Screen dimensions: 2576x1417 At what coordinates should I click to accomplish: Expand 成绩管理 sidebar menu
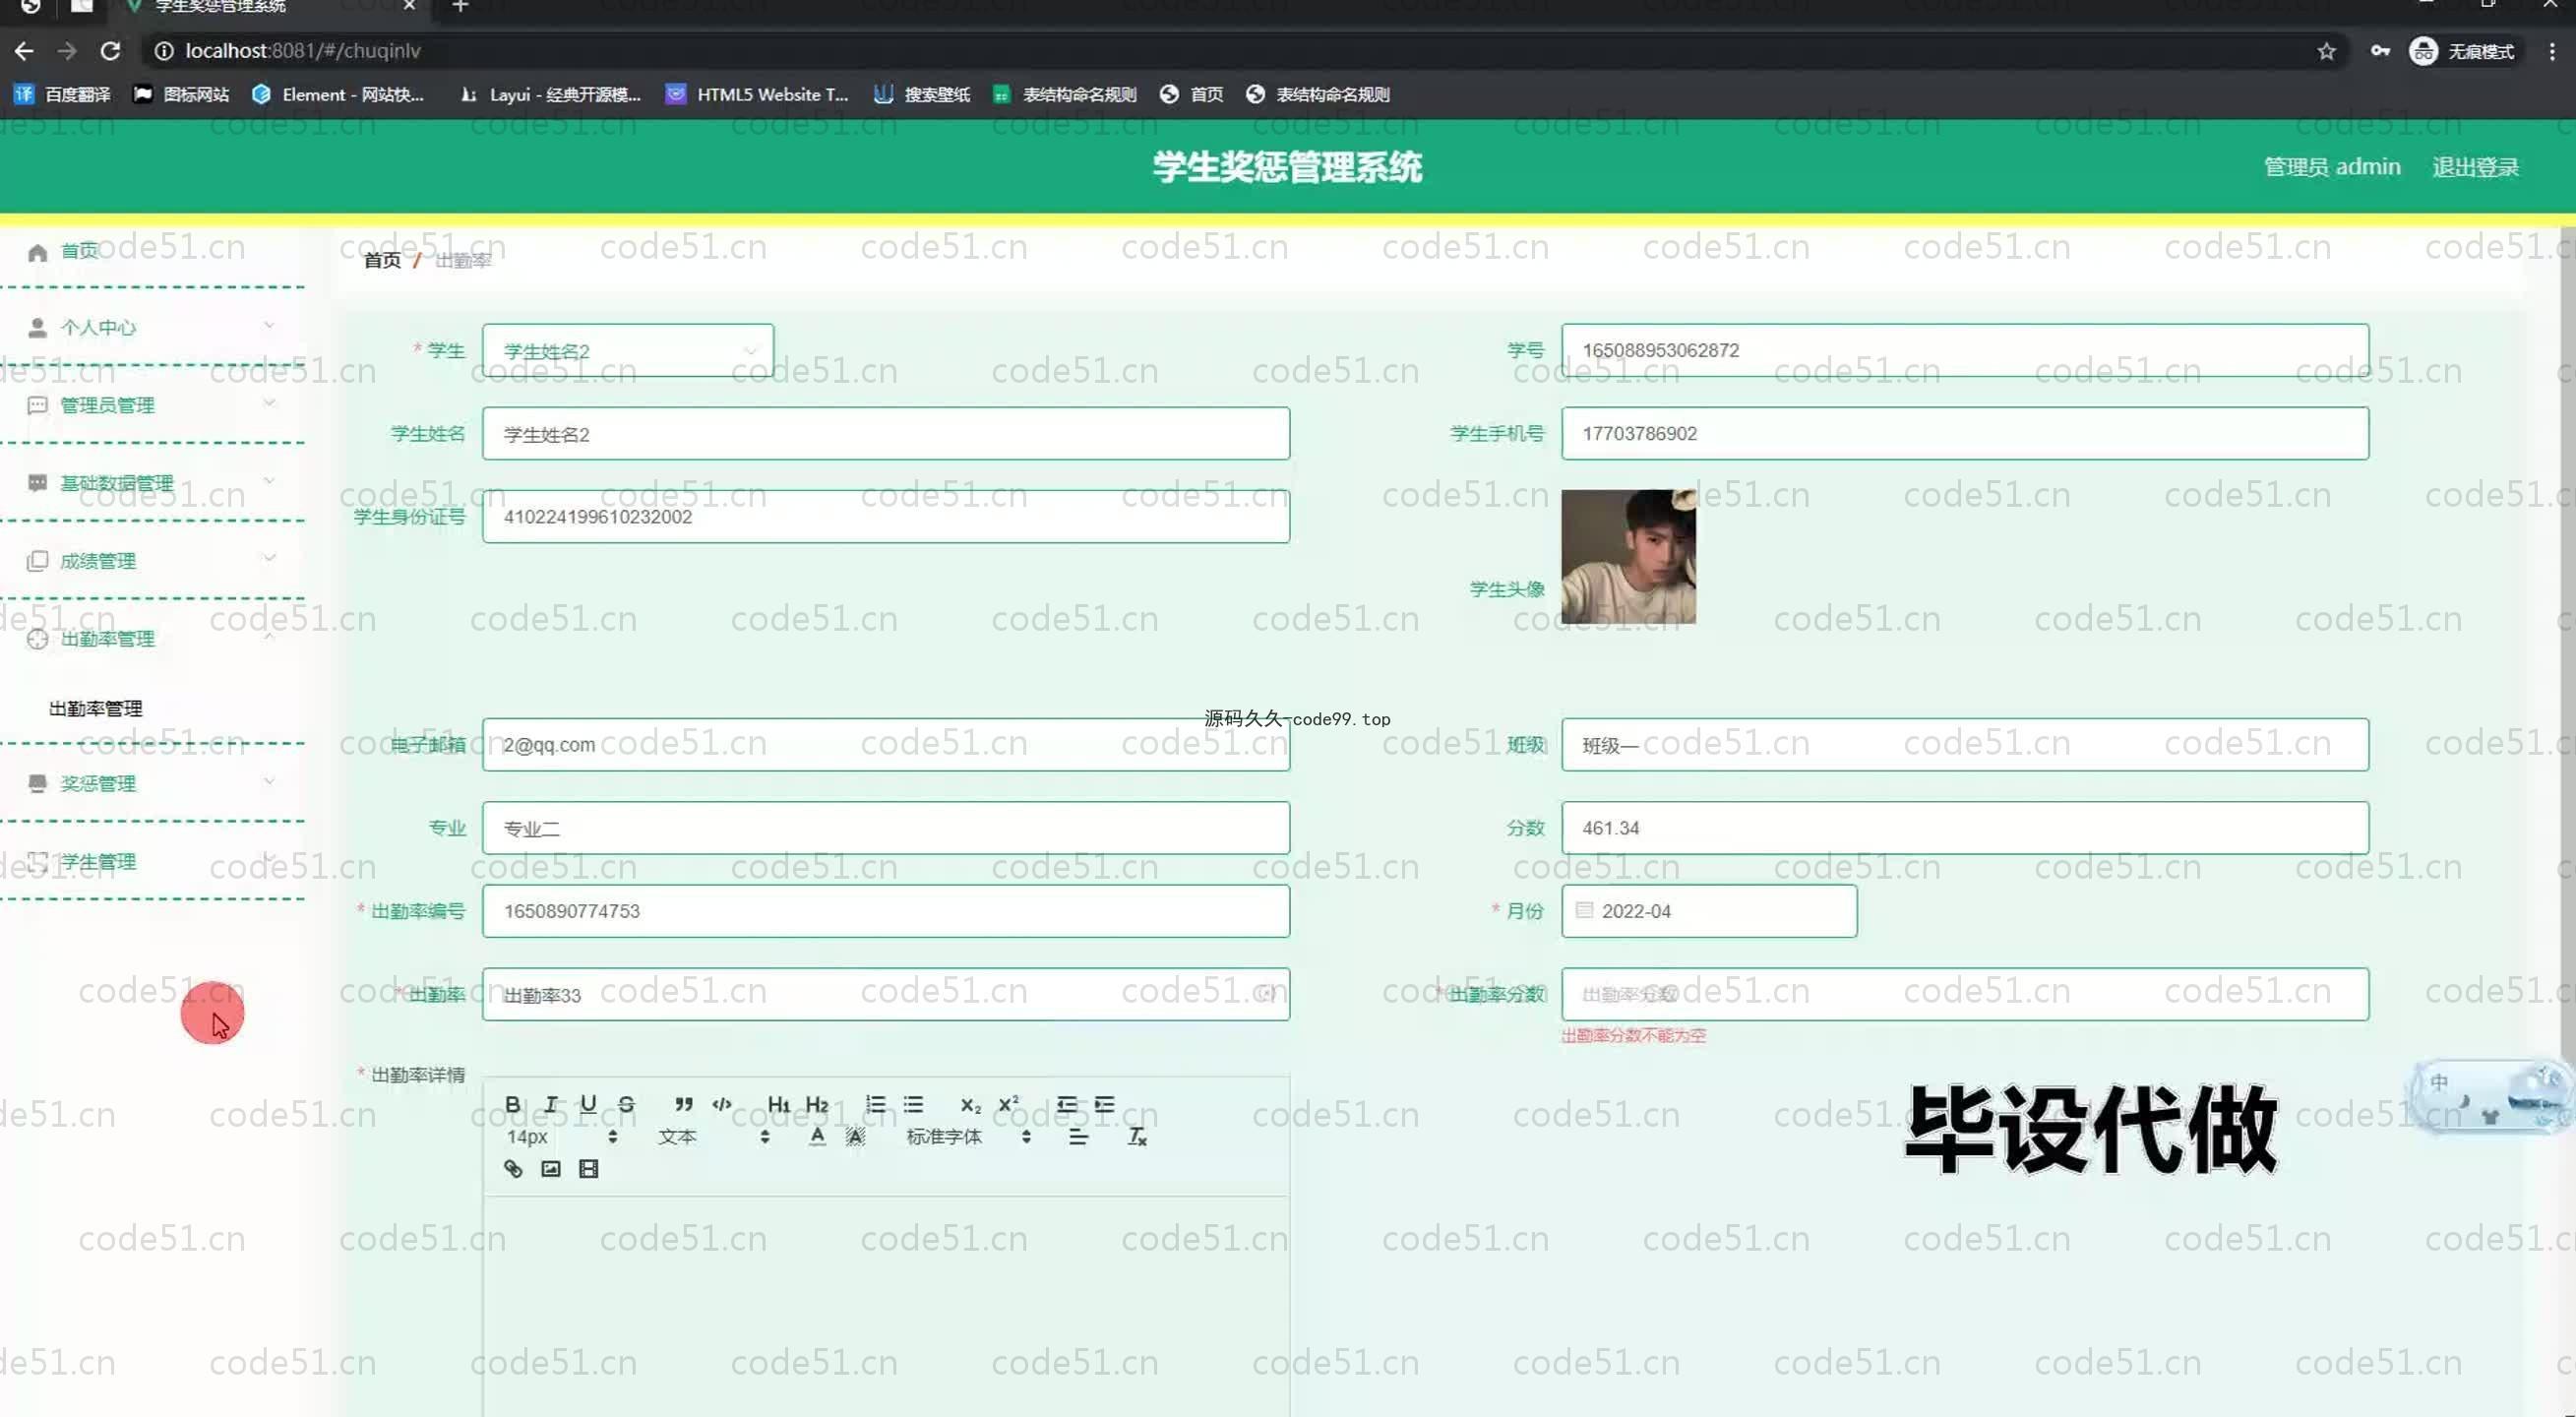[152, 561]
